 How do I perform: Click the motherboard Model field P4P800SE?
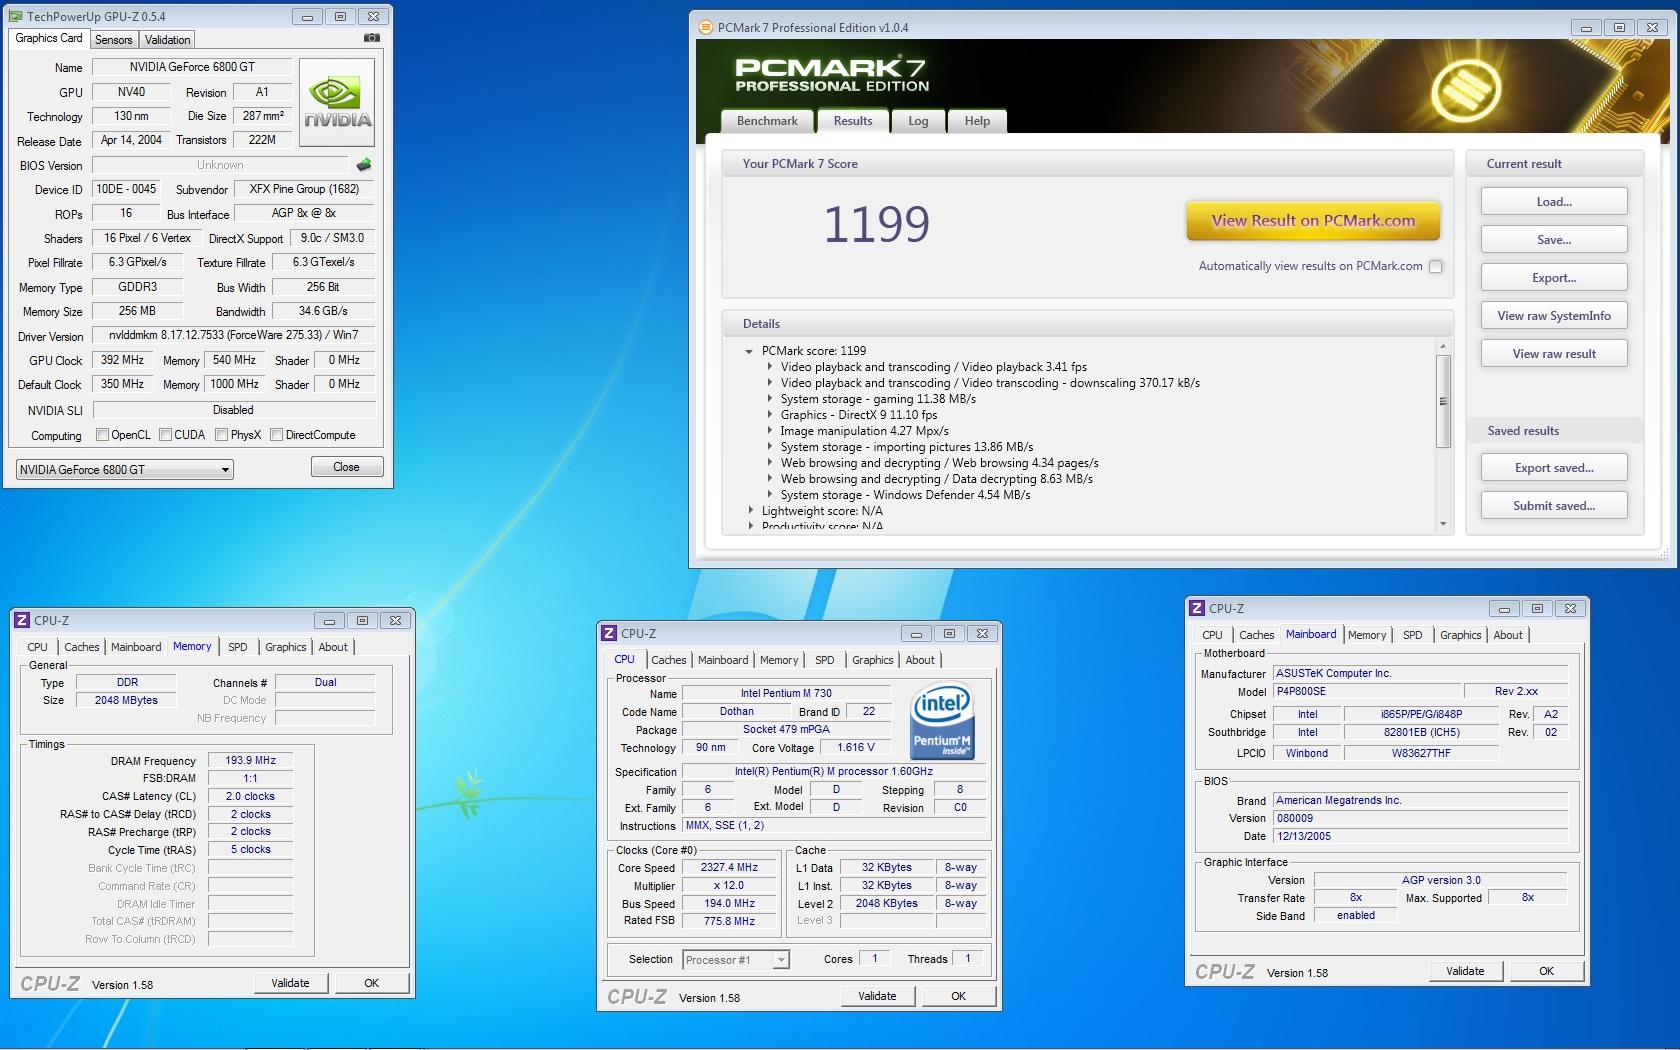click(x=1366, y=691)
